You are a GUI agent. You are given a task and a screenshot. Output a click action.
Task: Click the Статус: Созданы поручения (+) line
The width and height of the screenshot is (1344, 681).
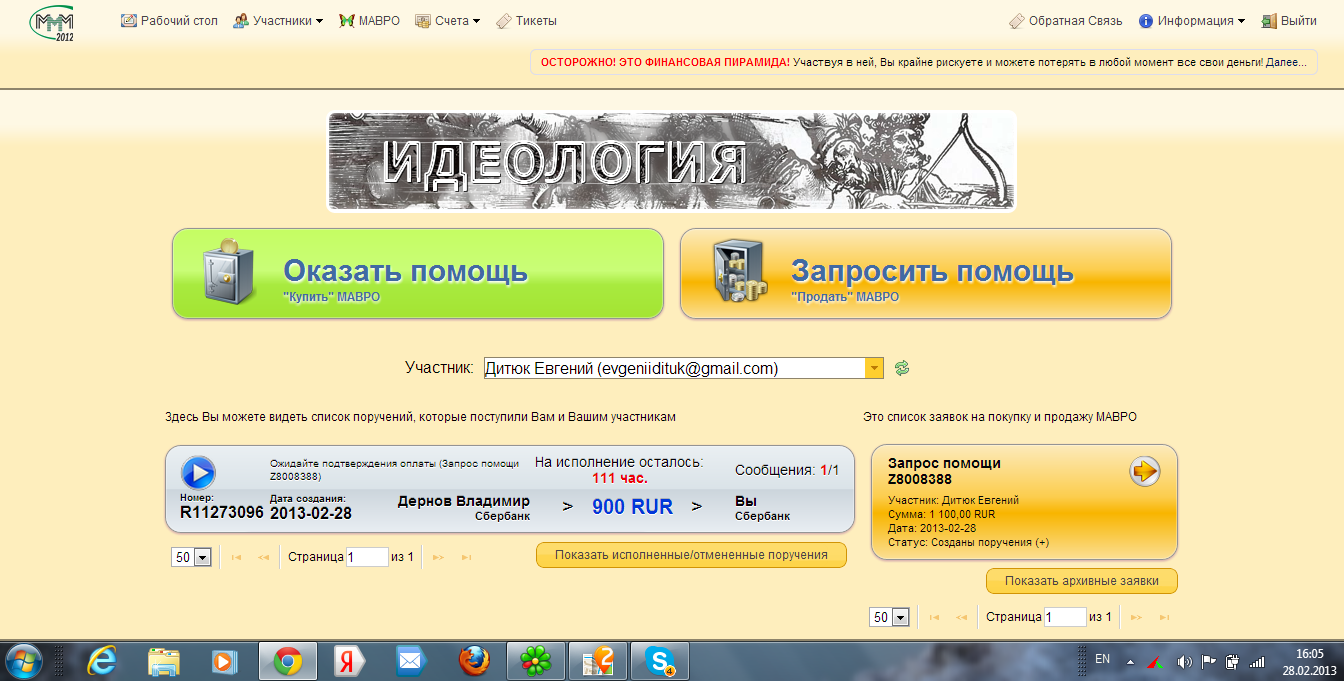(968, 542)
